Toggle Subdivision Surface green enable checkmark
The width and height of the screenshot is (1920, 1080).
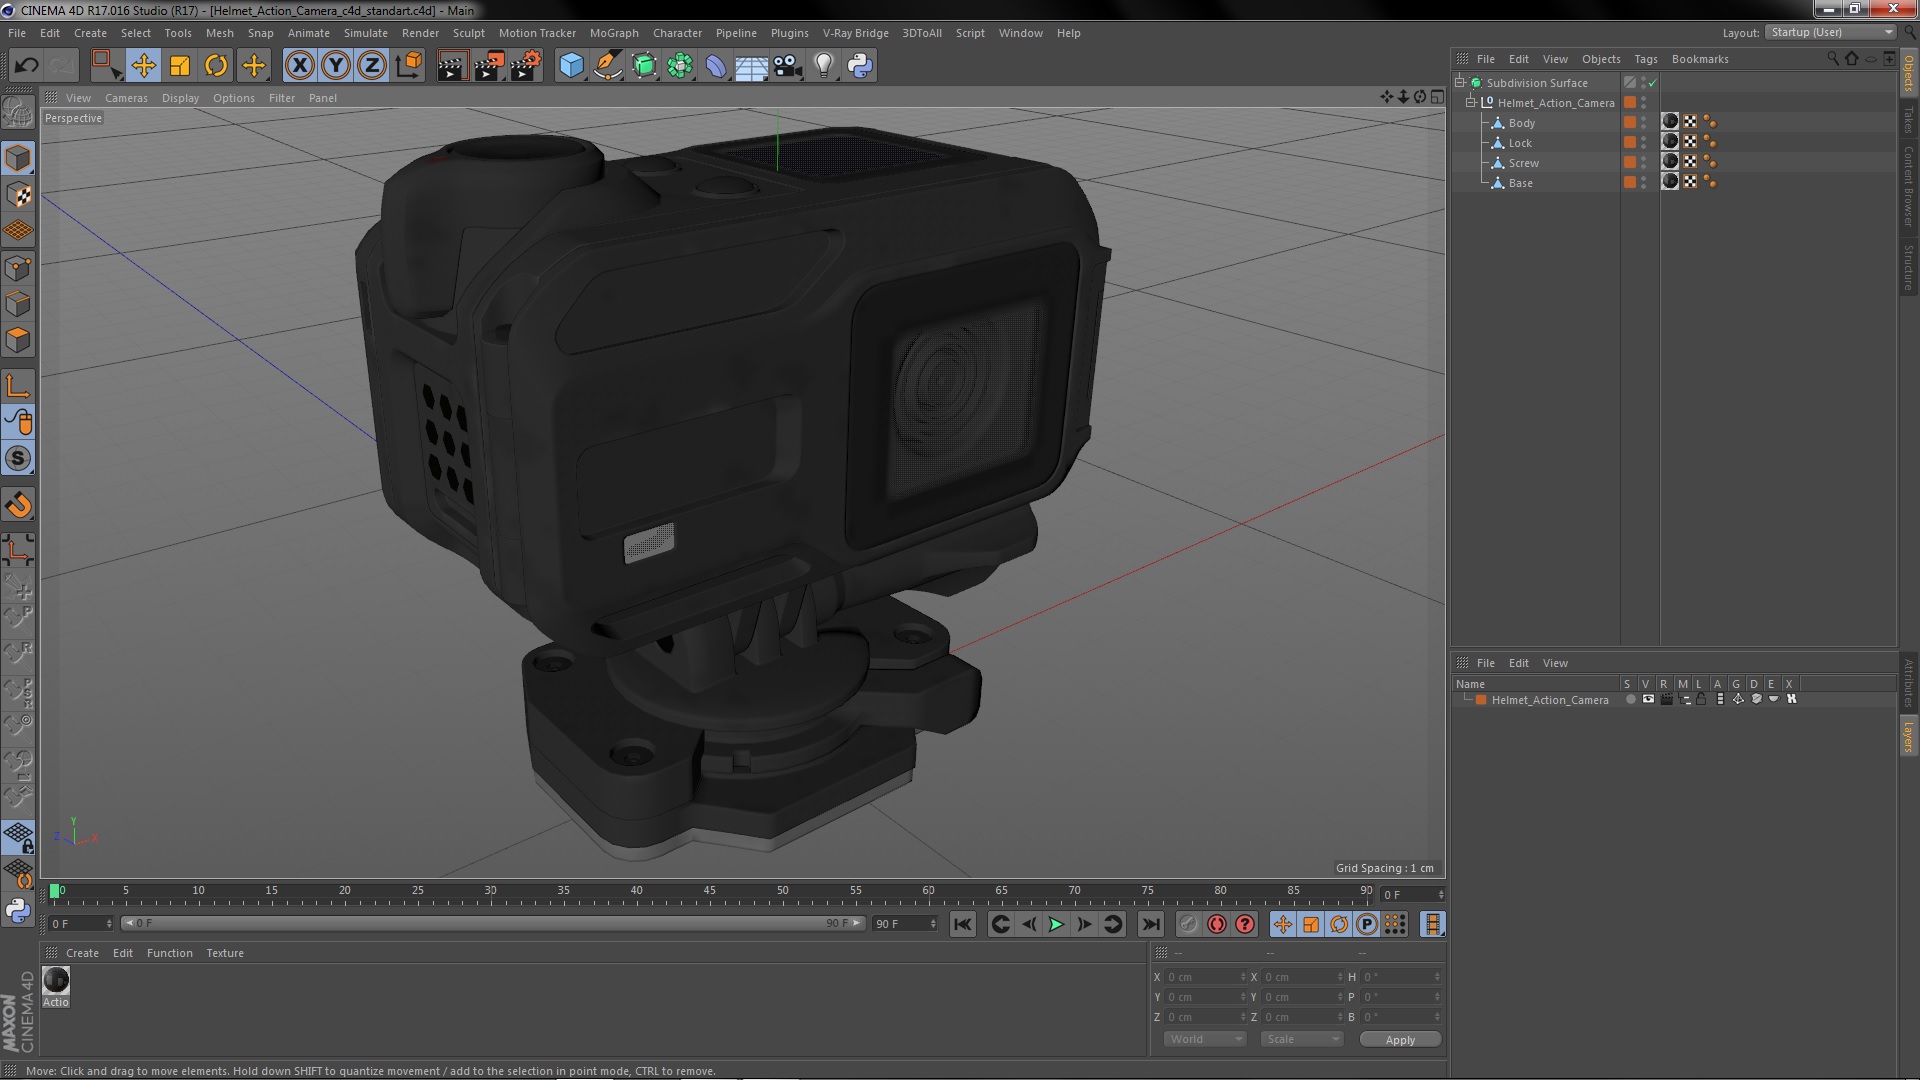point(1653,83)
